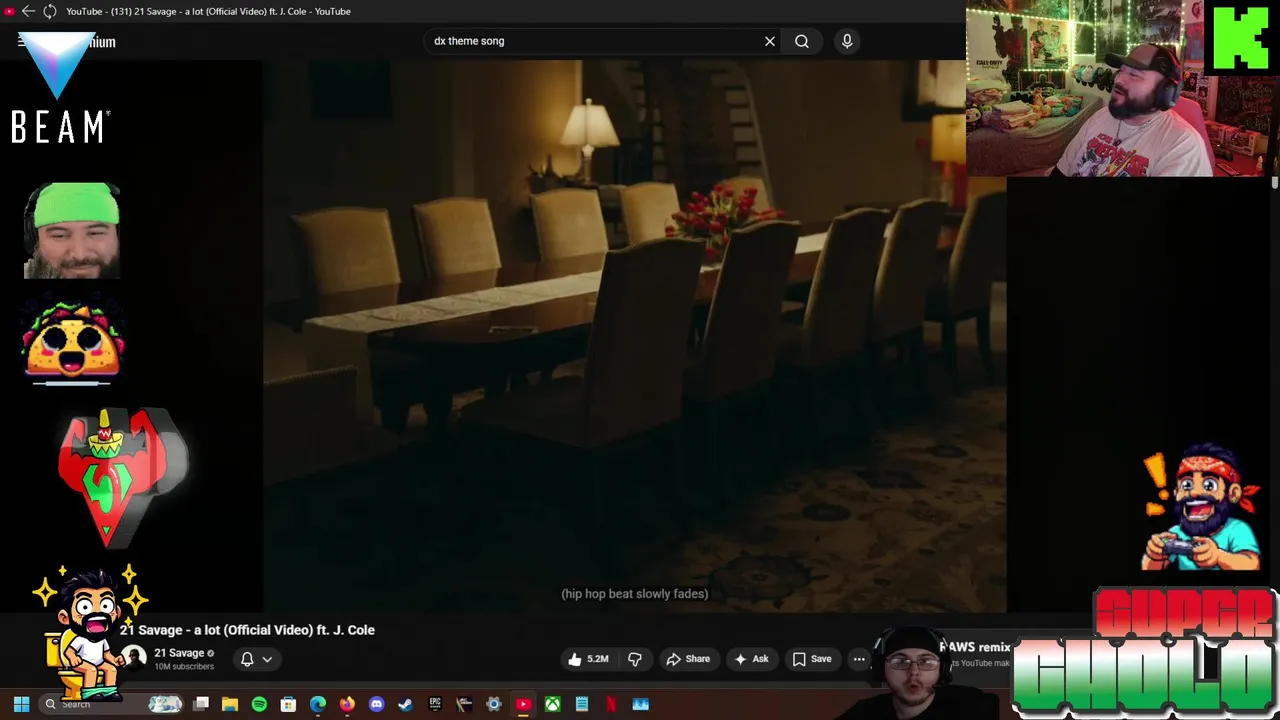Open Microsoft Store from the taskbar

[288, 704]
